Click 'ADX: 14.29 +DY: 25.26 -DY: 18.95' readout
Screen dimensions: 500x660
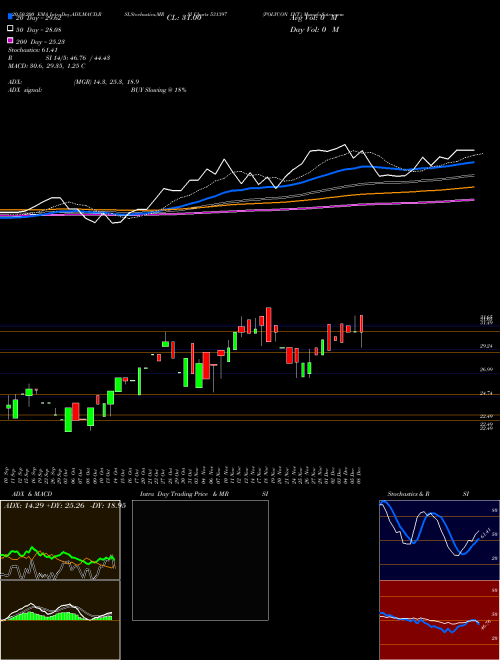(x=65, y=506)
